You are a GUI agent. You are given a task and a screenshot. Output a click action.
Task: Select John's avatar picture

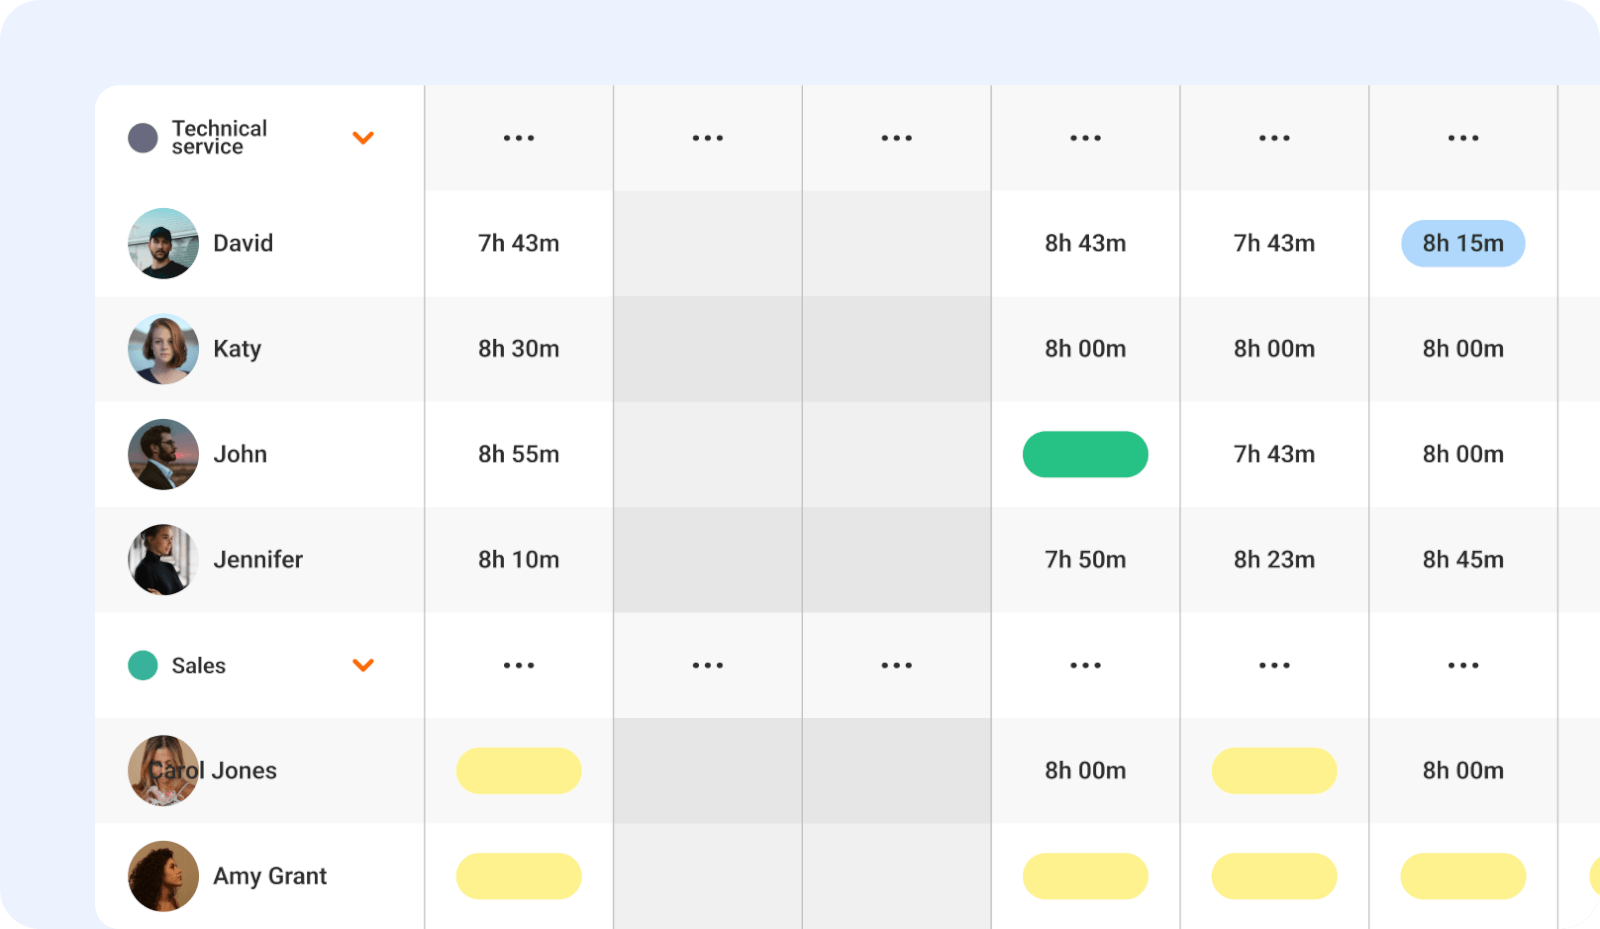pos(163,454)
